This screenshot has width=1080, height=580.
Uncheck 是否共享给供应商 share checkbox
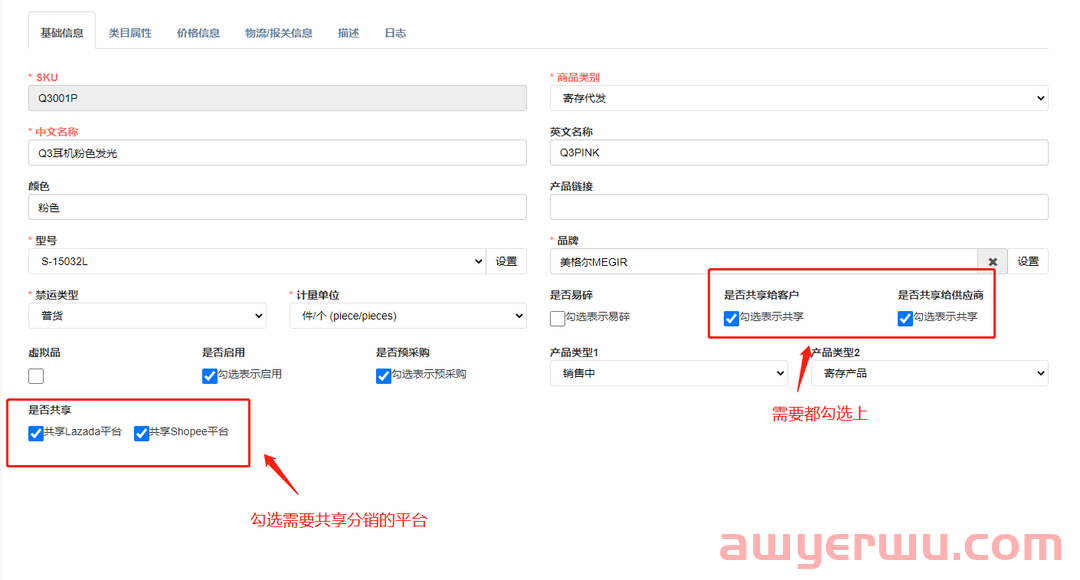906,318
